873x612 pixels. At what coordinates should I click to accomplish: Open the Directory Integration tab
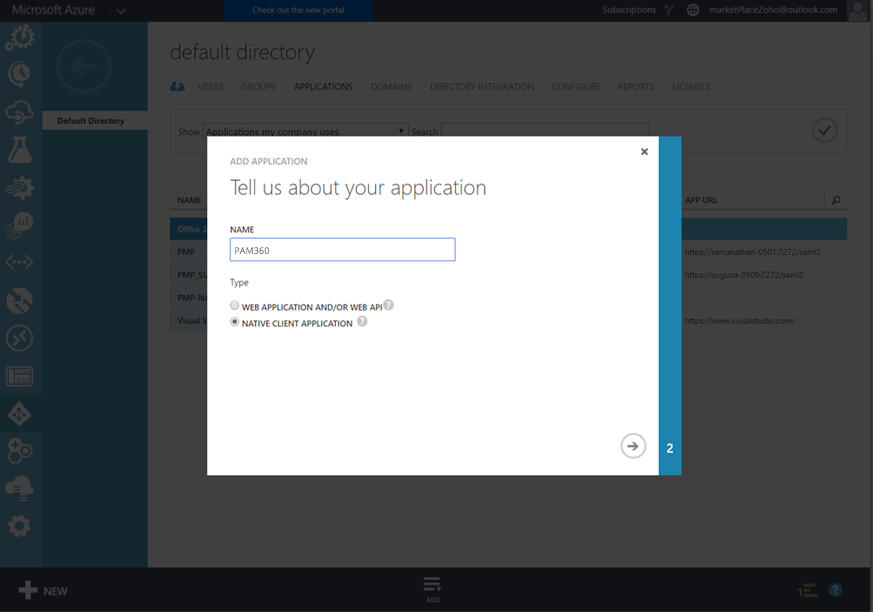[482, 87]
